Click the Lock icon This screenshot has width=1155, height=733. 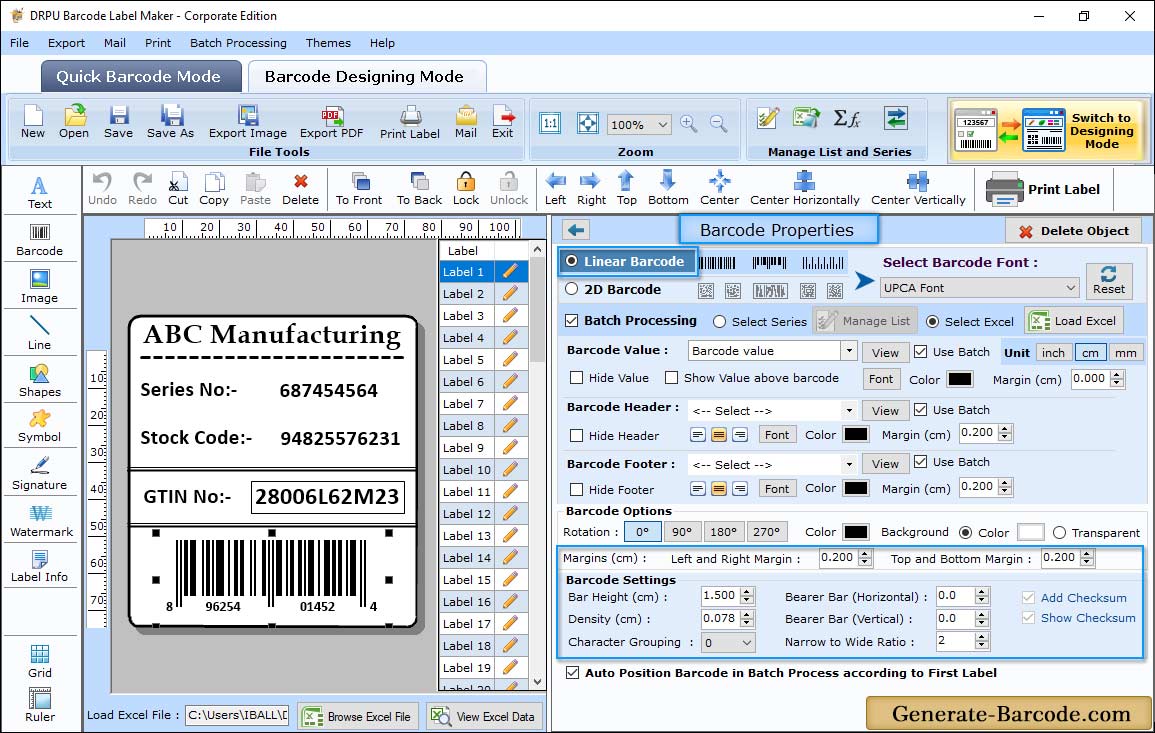click(x=466, y=189)
